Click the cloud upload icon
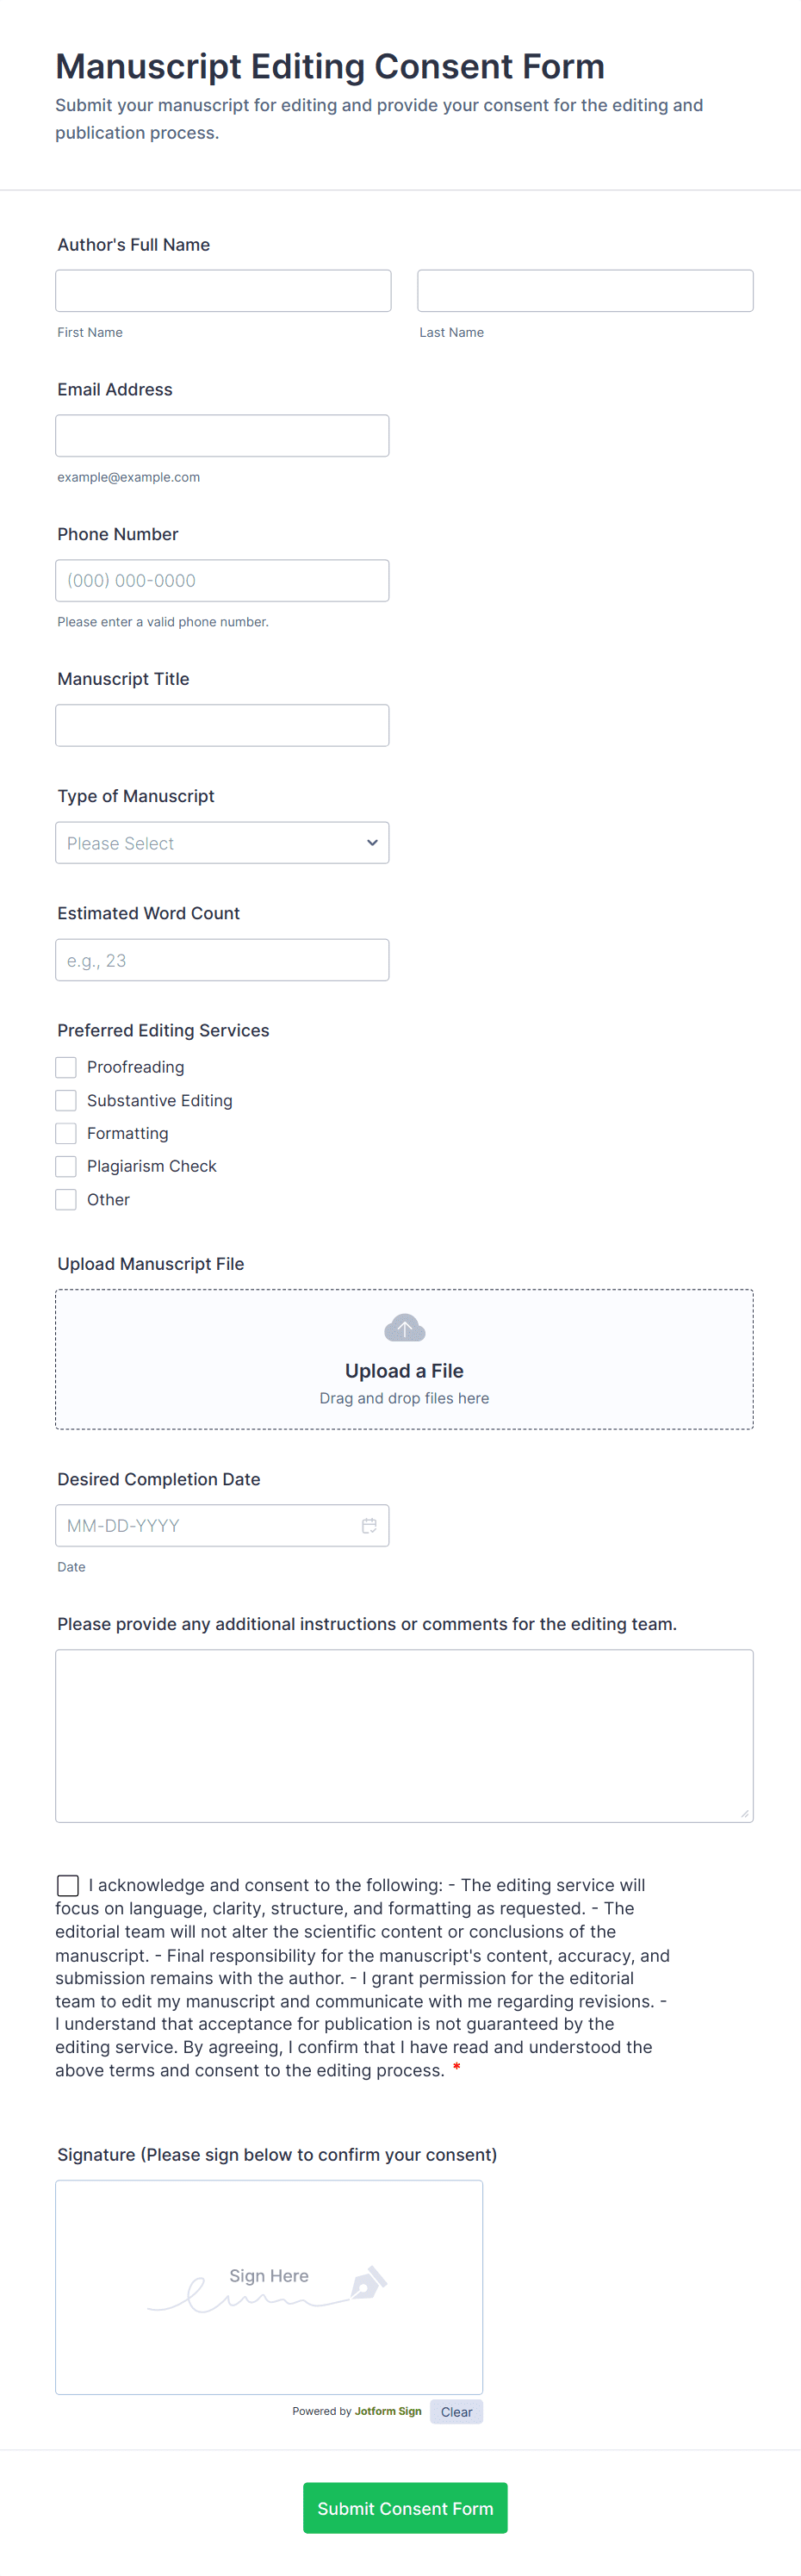The image size is (801, 2576). (x=404, y=1327)
